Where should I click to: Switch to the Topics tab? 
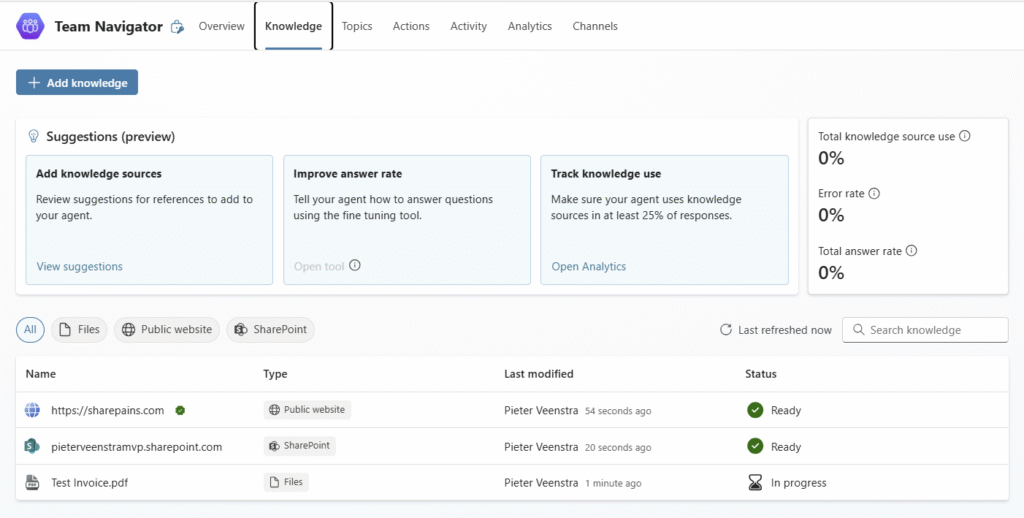357,26
